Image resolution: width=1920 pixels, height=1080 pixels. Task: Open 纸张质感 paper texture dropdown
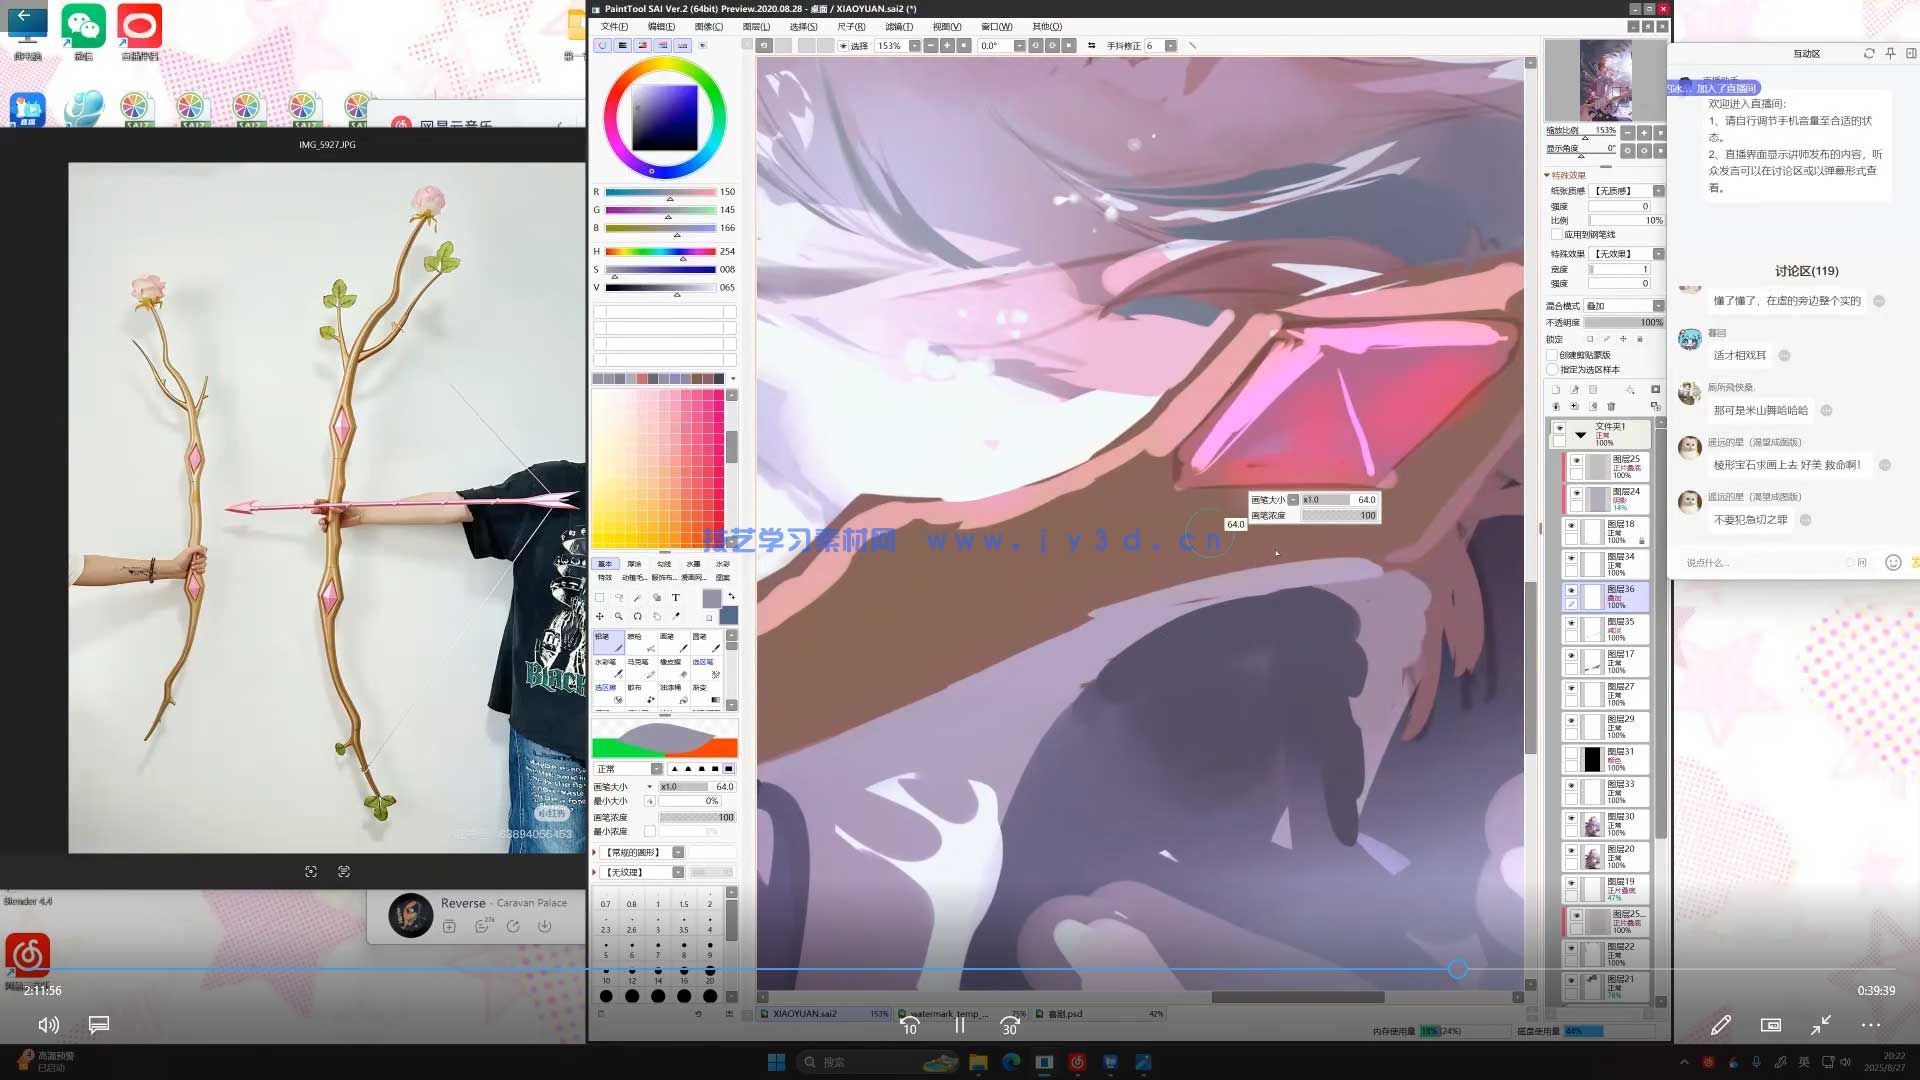tap(1658, 191)
